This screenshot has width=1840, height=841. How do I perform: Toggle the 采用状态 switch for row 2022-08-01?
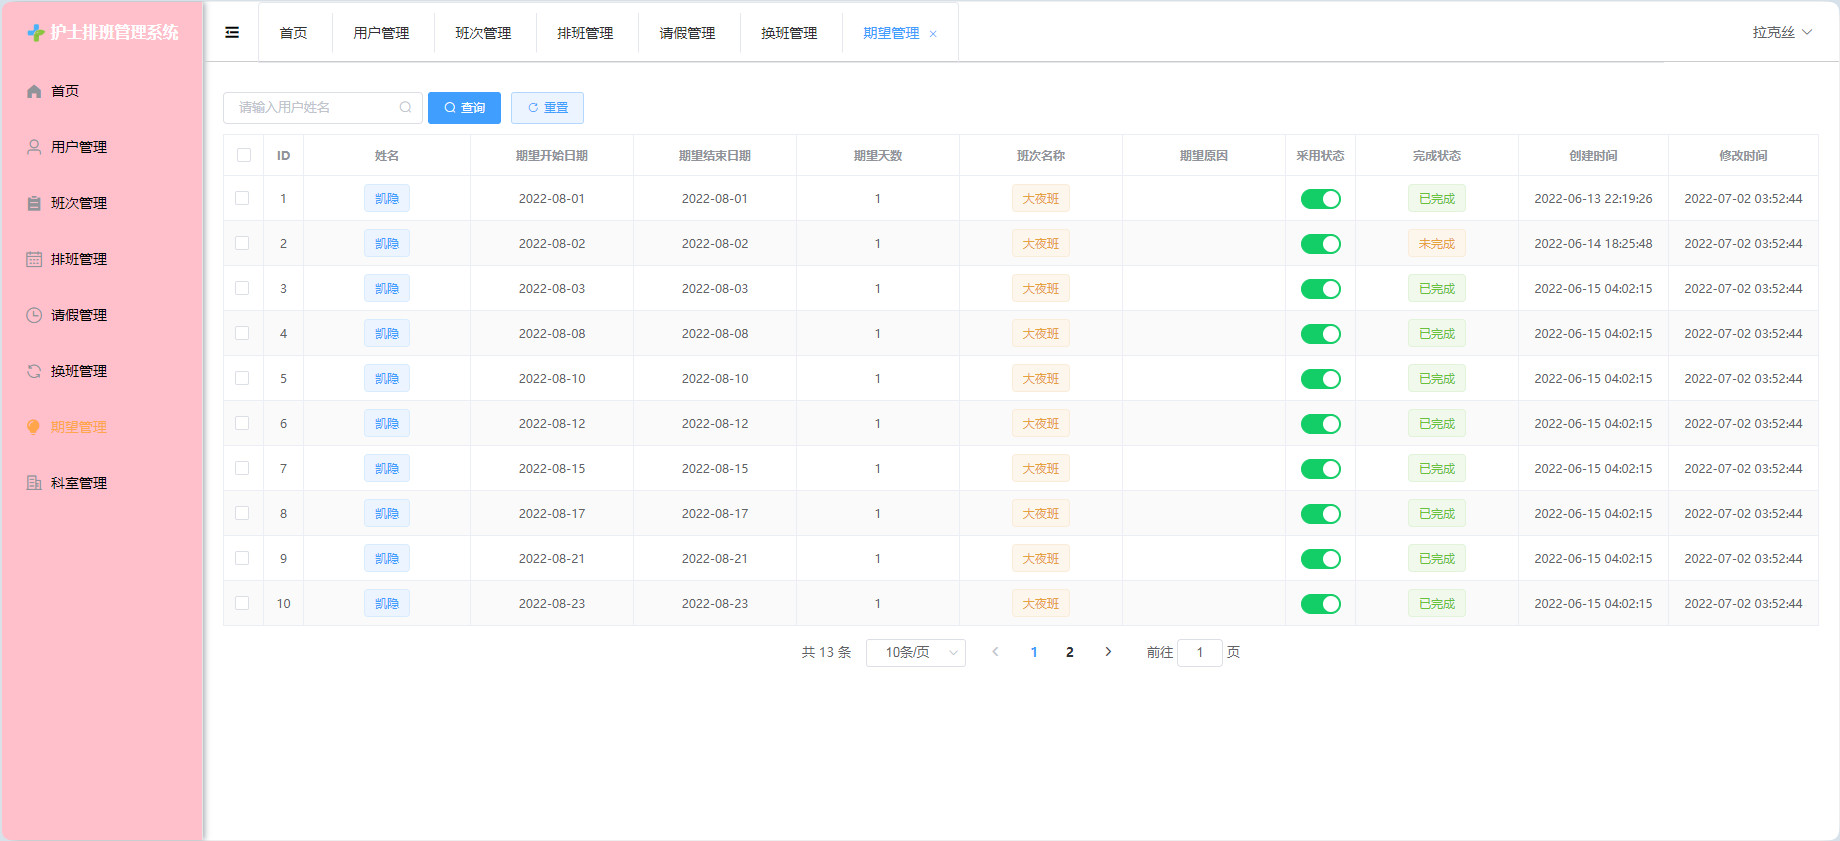pos(1320,199)
